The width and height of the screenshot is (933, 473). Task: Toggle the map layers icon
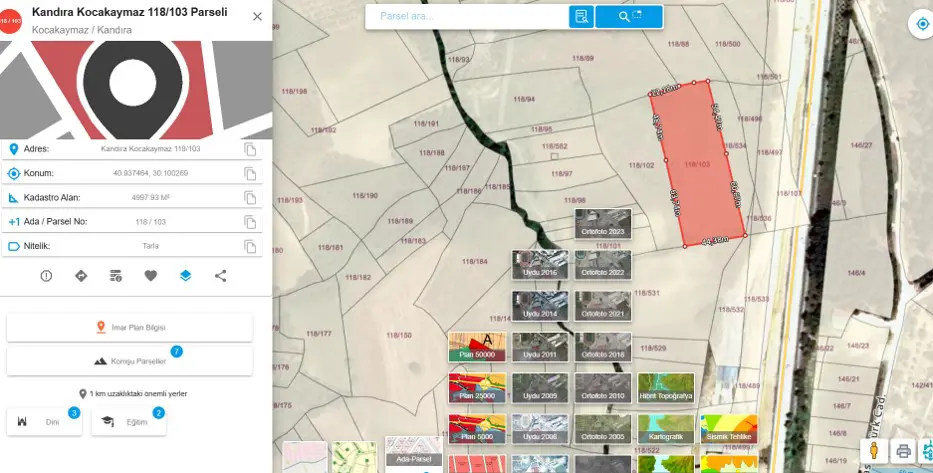click(186, 275)
